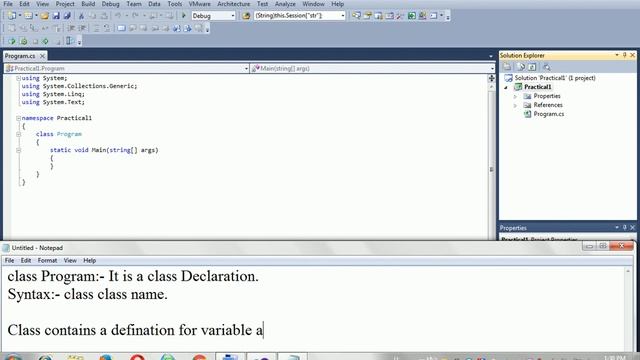
Task: Click the Redo arrow icon
Action: 136,16
